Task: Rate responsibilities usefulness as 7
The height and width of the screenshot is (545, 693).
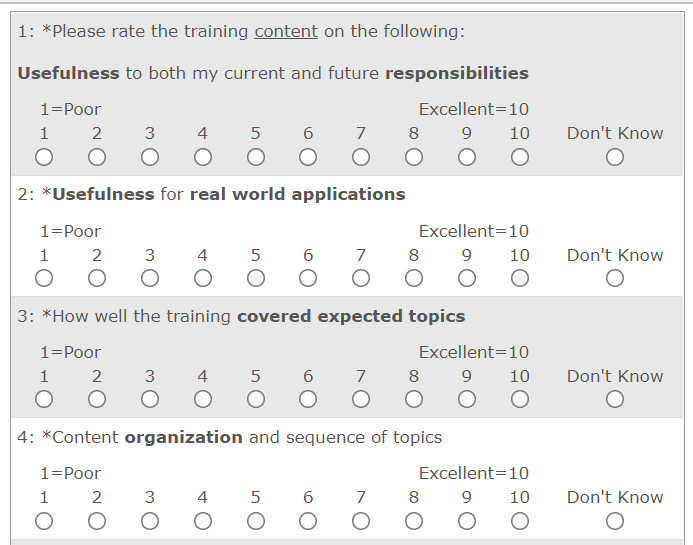Action: 361,157
